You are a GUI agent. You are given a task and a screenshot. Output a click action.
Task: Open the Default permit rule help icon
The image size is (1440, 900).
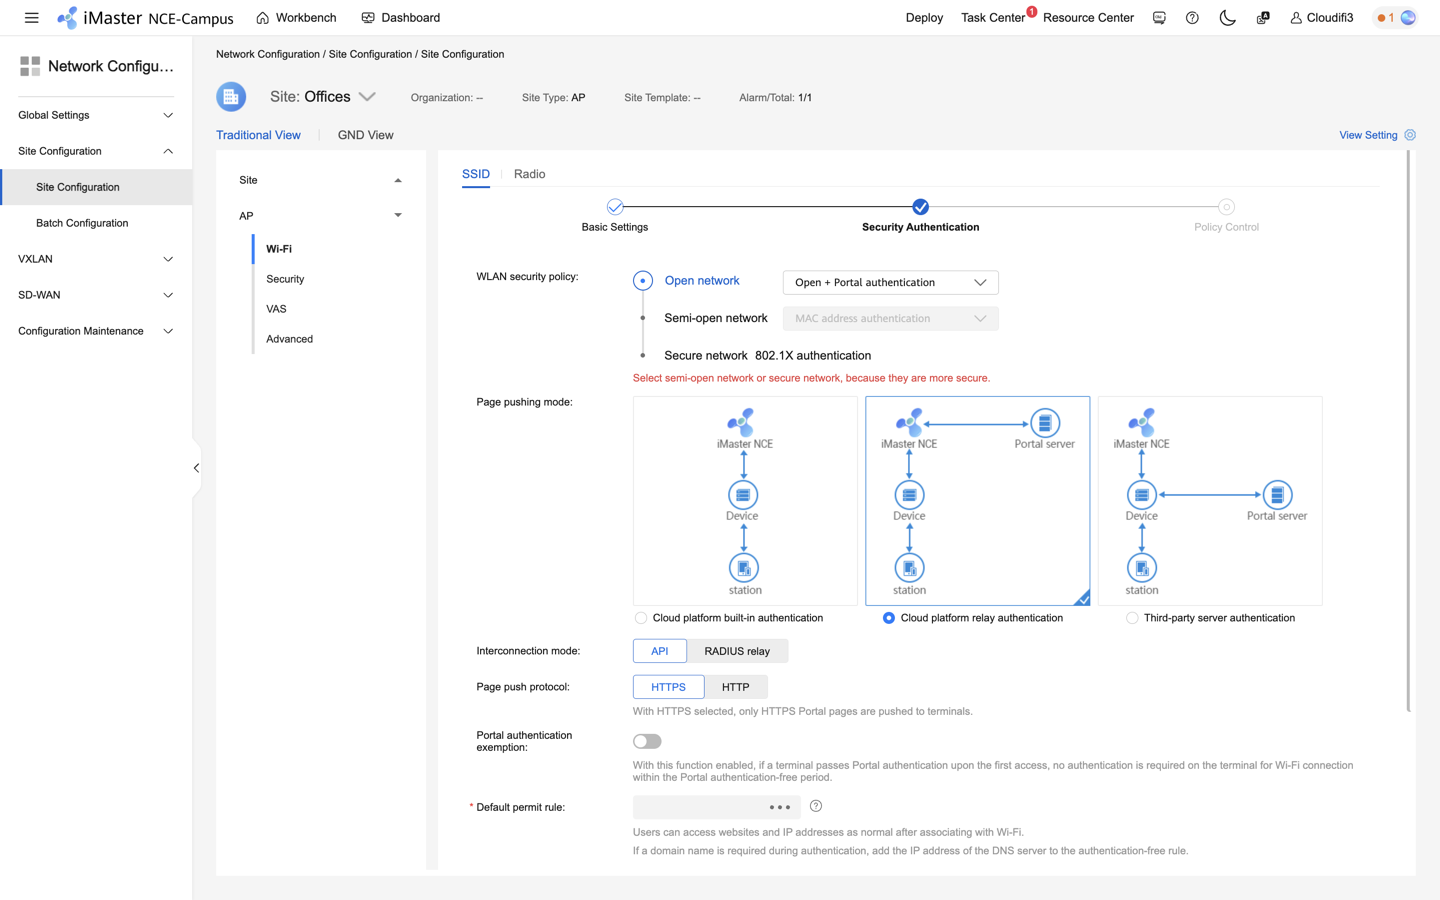[x=815, y=806]
